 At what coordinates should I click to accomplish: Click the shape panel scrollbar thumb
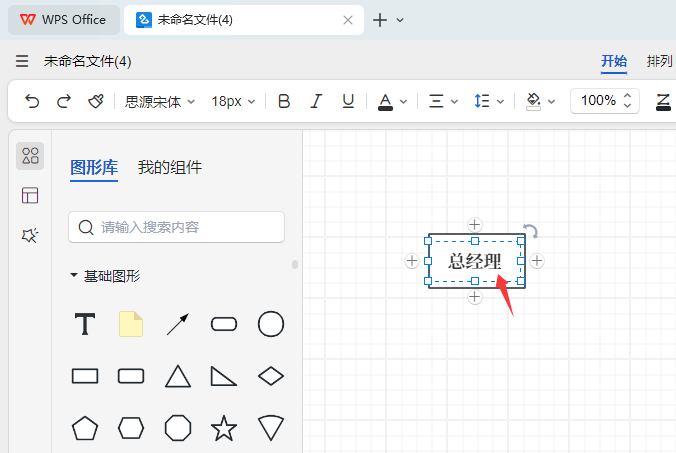pos(295,264)
